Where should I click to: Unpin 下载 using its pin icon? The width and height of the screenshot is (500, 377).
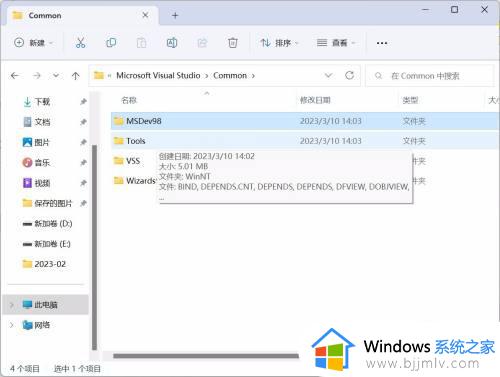83,102
